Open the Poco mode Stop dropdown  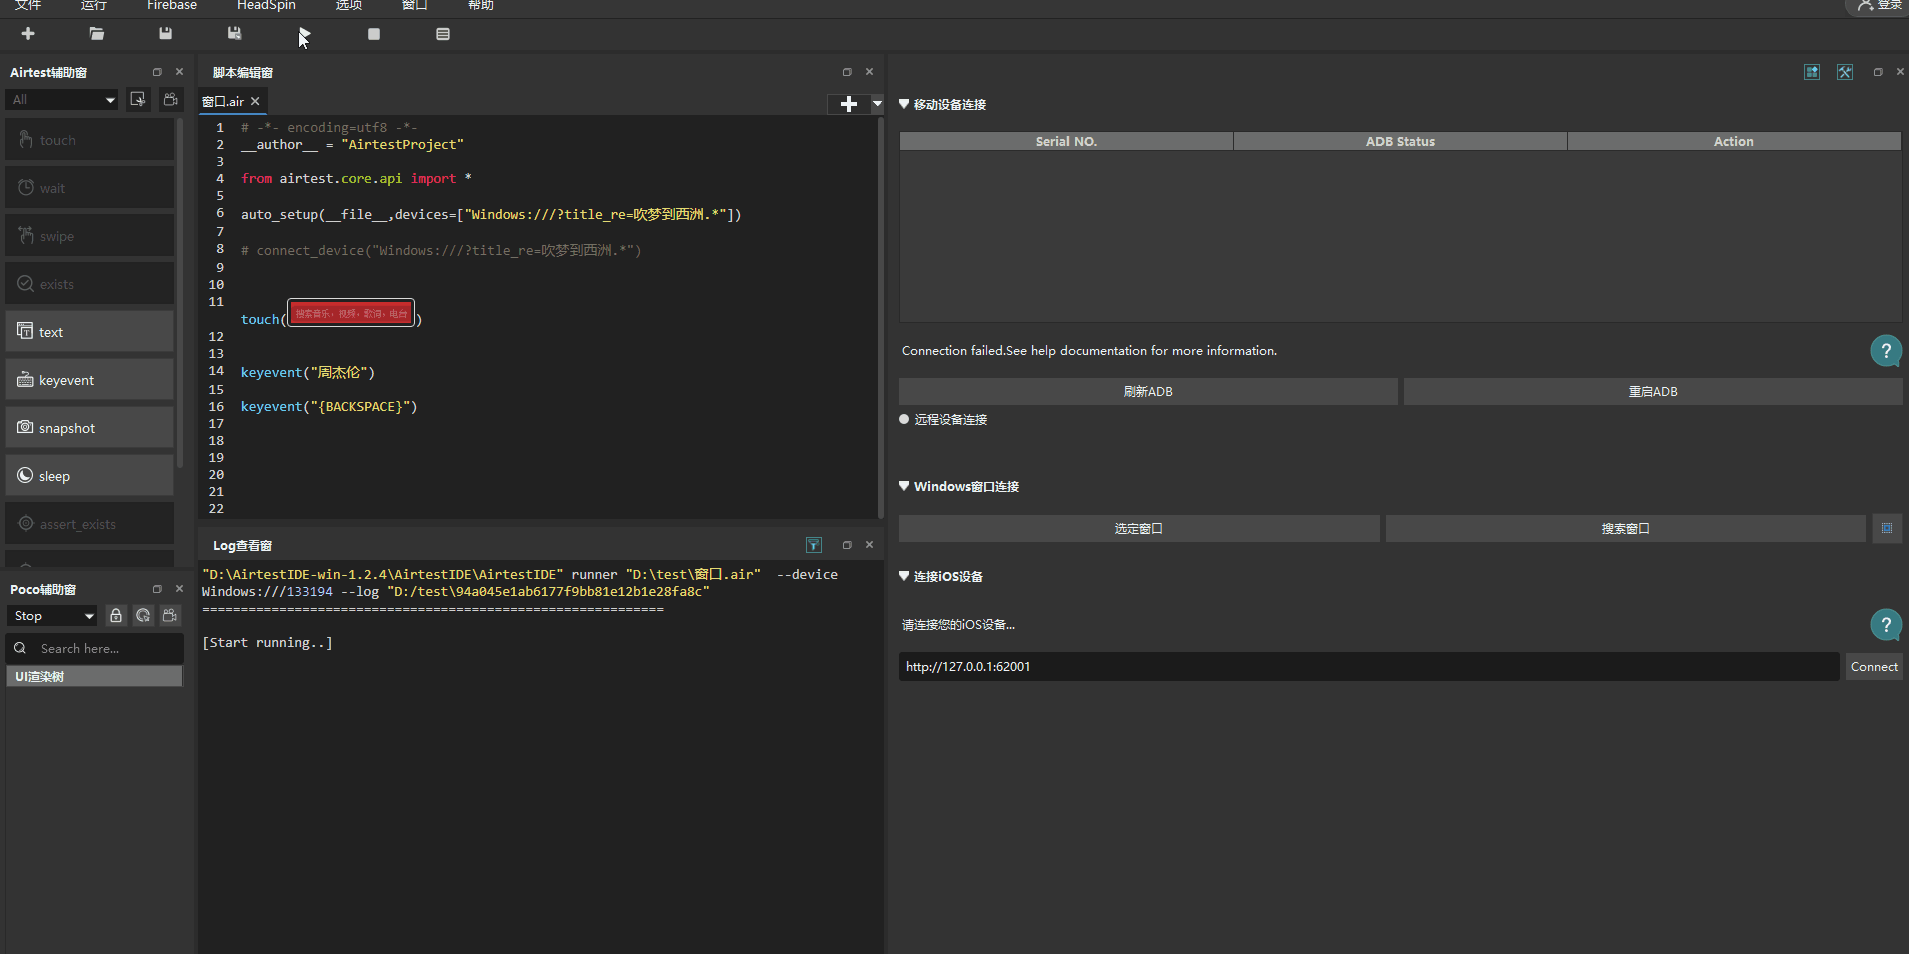pyautogui.click(x=52, y=616)
